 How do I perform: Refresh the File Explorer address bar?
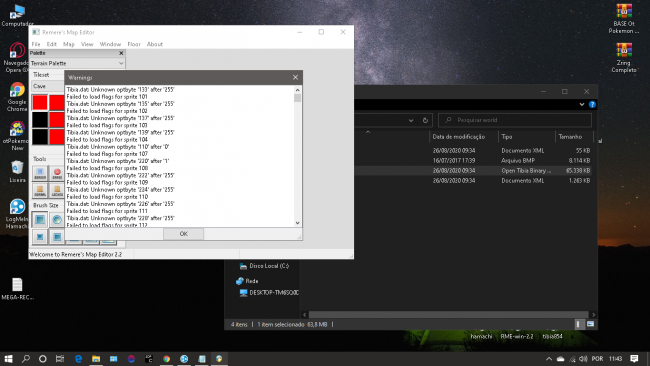(425, 120)
